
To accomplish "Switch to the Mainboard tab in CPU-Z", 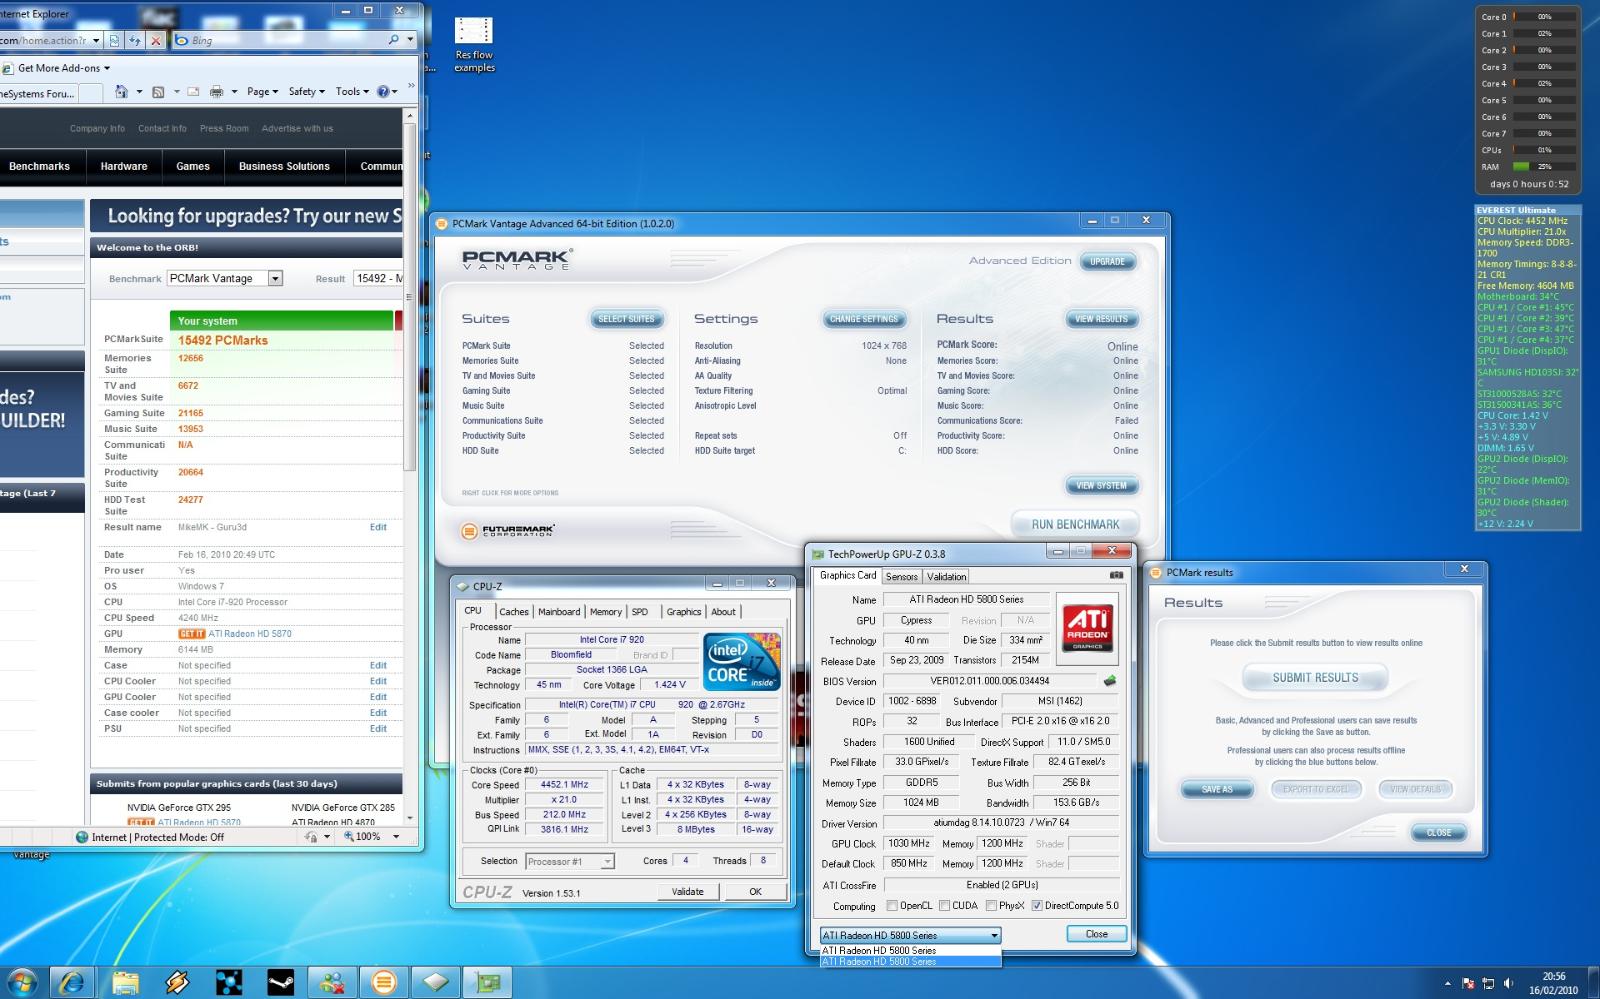I will (x=559, y=612).
